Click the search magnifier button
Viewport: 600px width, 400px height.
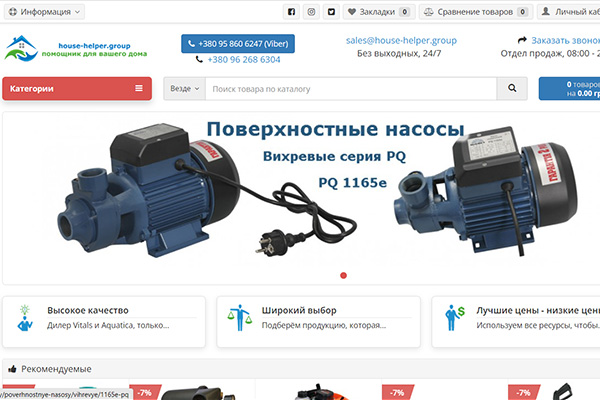[x=512, y=89]
